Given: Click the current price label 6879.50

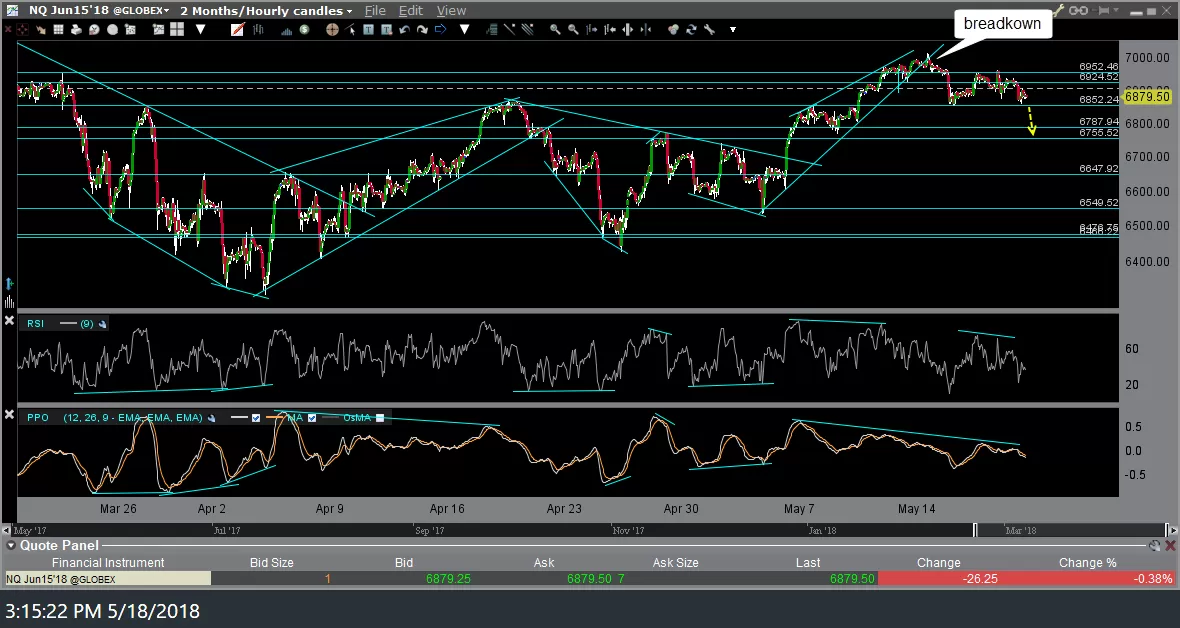Looking at the screenshot, I should pyautogui.click(x=1148, y=96).
